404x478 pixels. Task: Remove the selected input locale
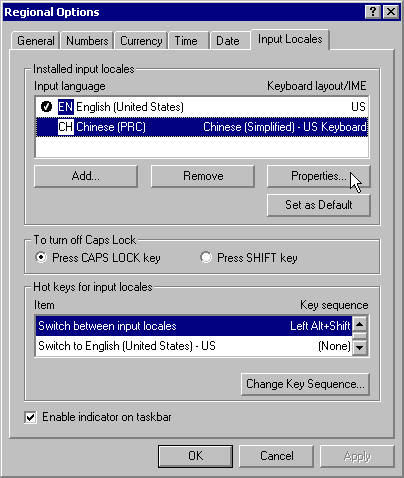click(x=203, y=176)
